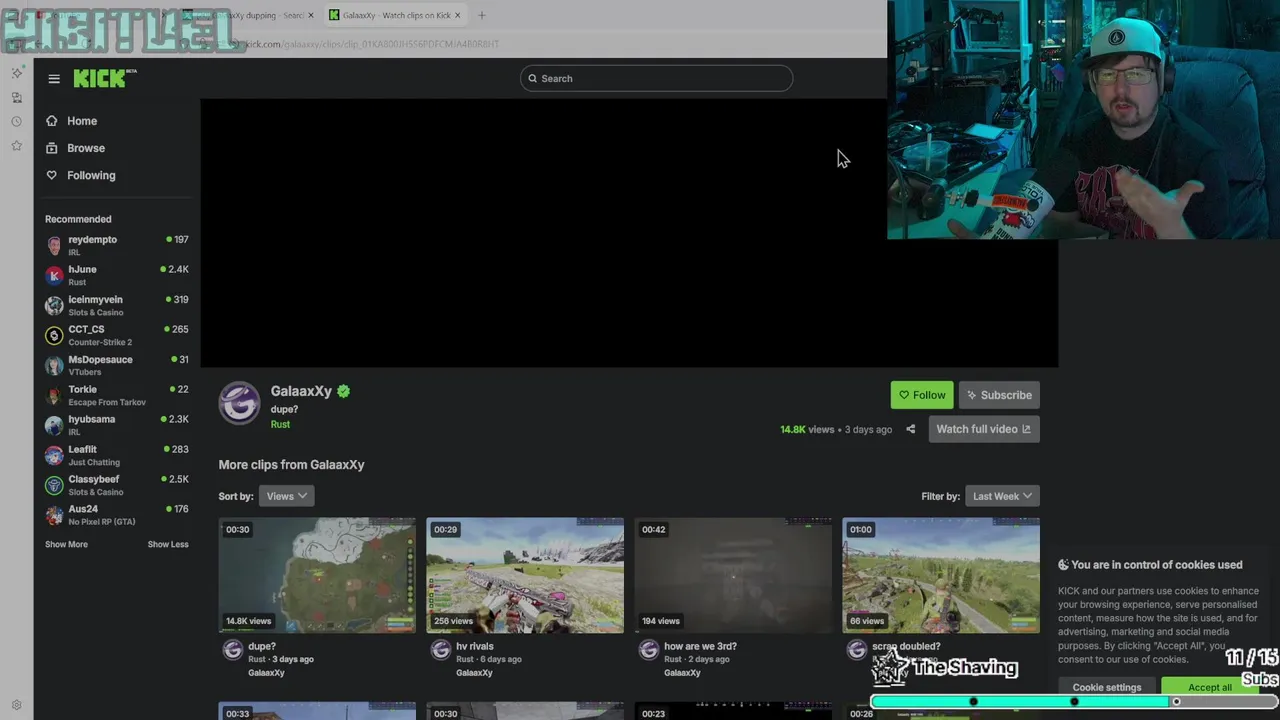Click hJune avatar icon
This screenshot has height=720, width=1280.
(x=54, y=275)
